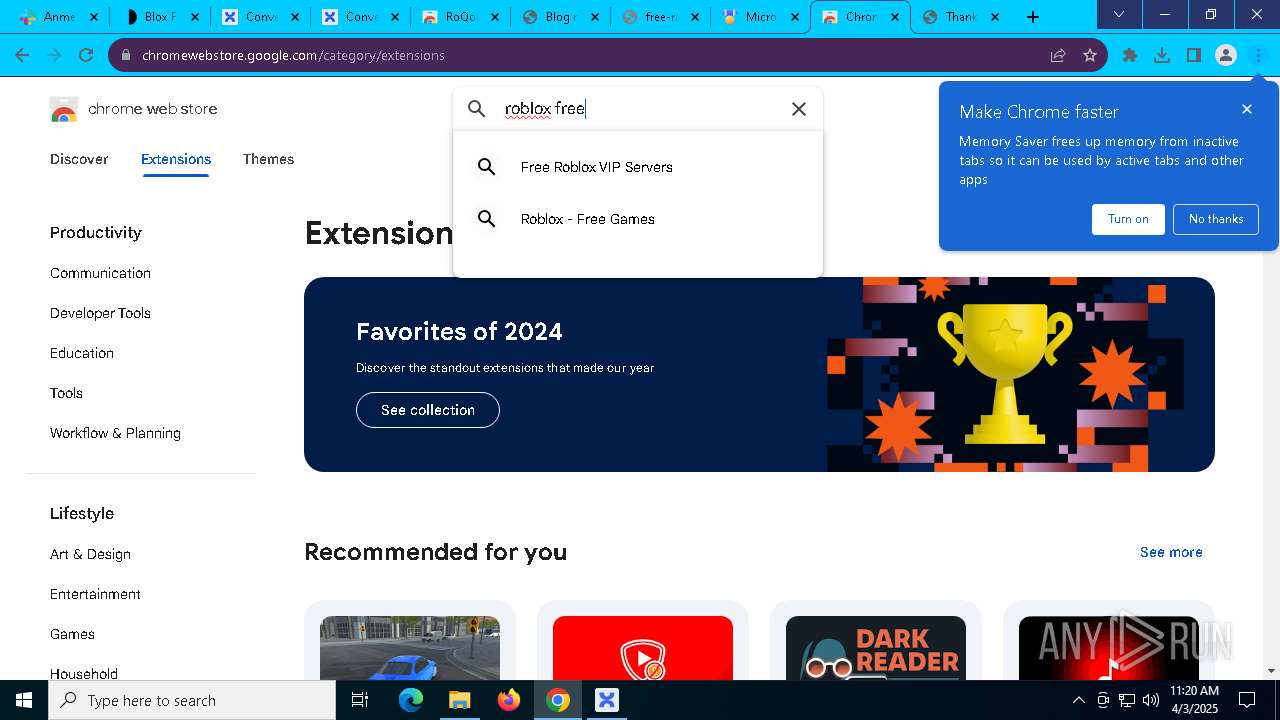
Task: Click See more for Recommended for you
Action: point(1171,552)
